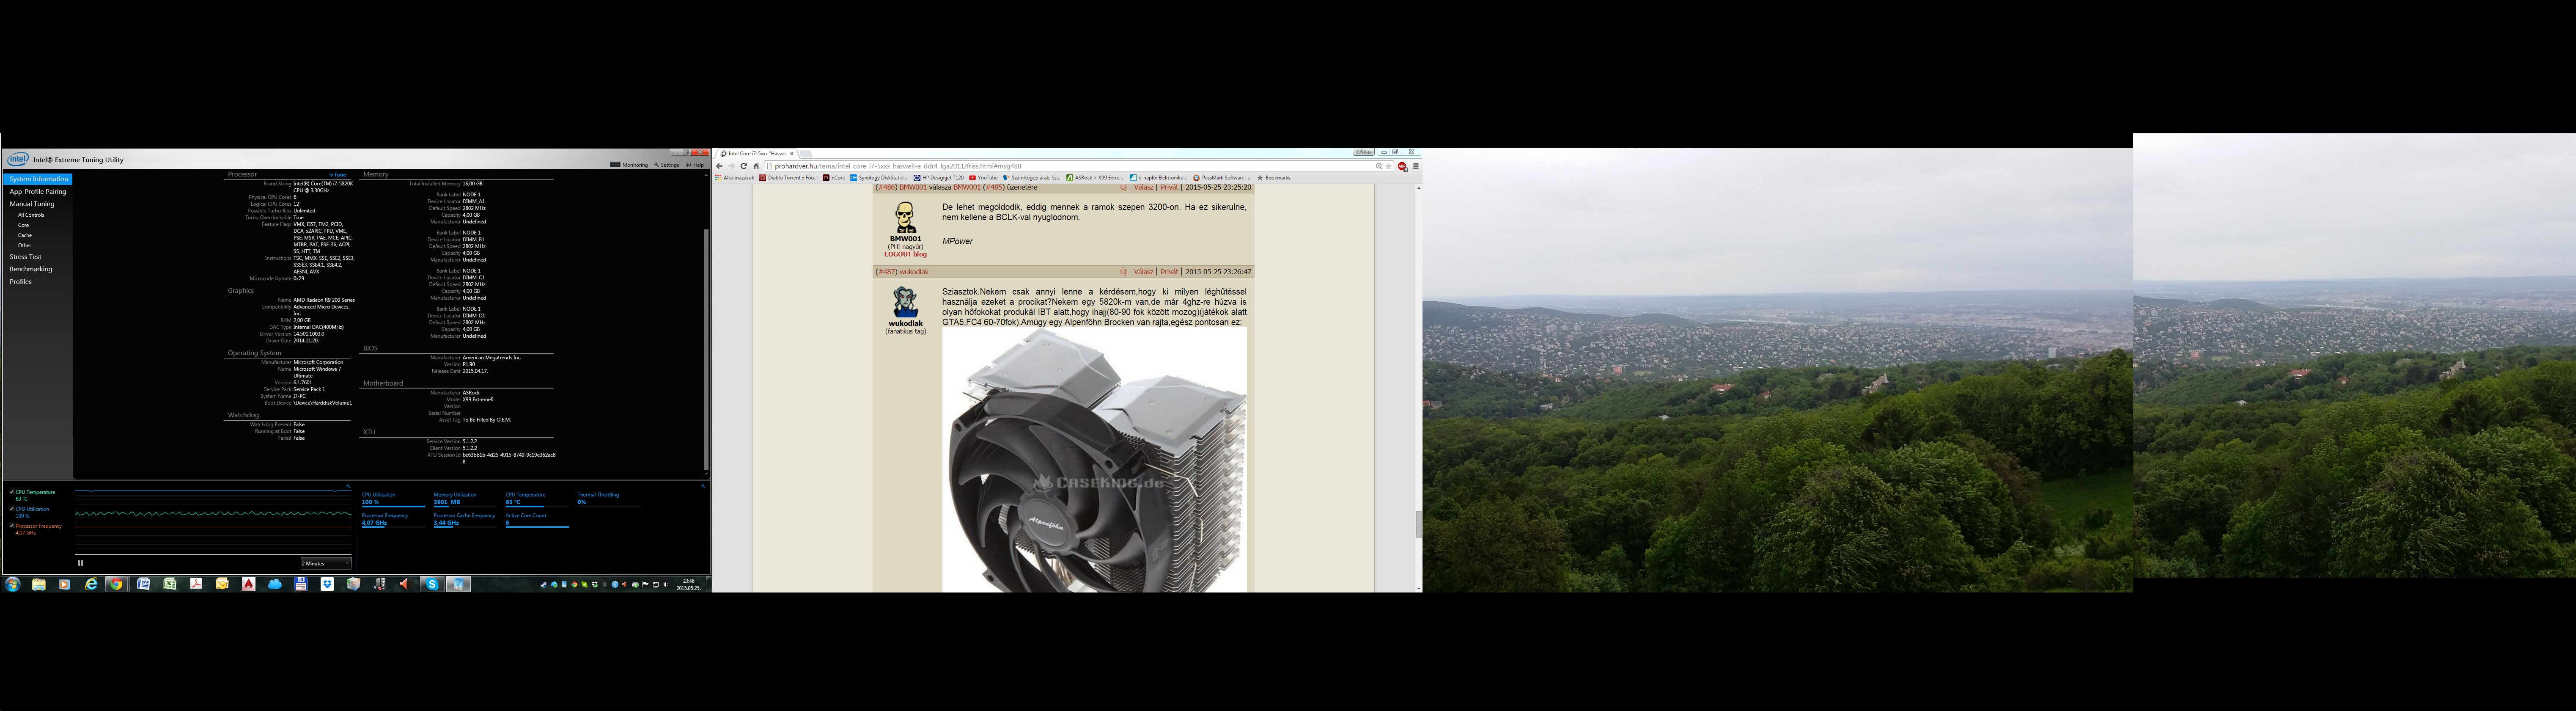Select All Controls under Manual Tuning
The height and width of the screenshot is (711, 2576).
[x=31, y=215]
